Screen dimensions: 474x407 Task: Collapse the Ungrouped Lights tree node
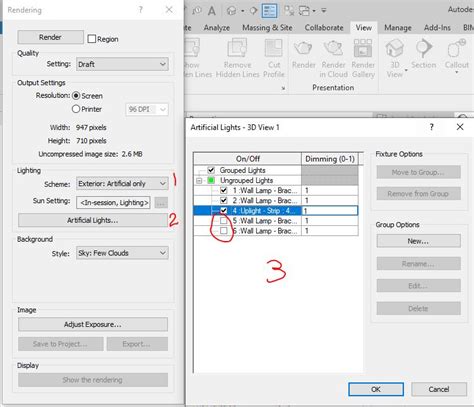pyautogui.click(x=199, y=180)
